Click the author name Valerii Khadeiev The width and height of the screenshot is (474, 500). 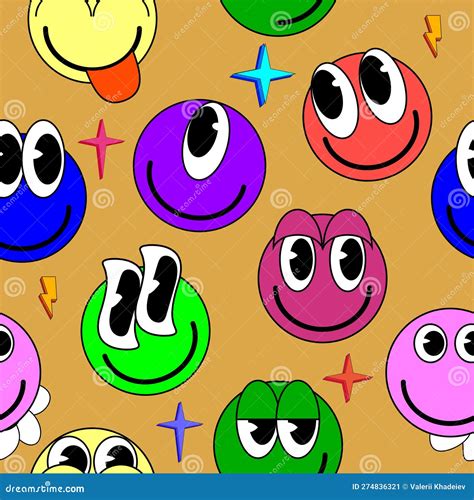pos(438,487)
